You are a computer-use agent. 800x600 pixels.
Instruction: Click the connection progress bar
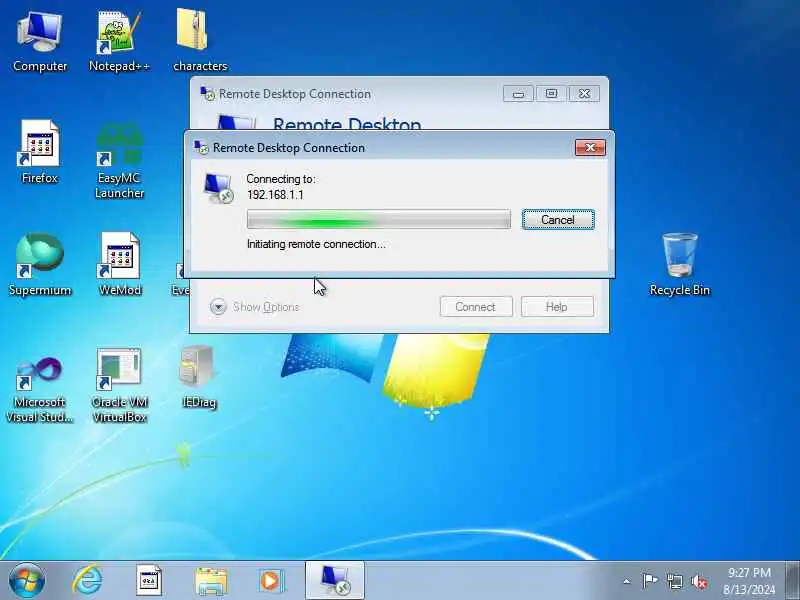coord(379,219)
